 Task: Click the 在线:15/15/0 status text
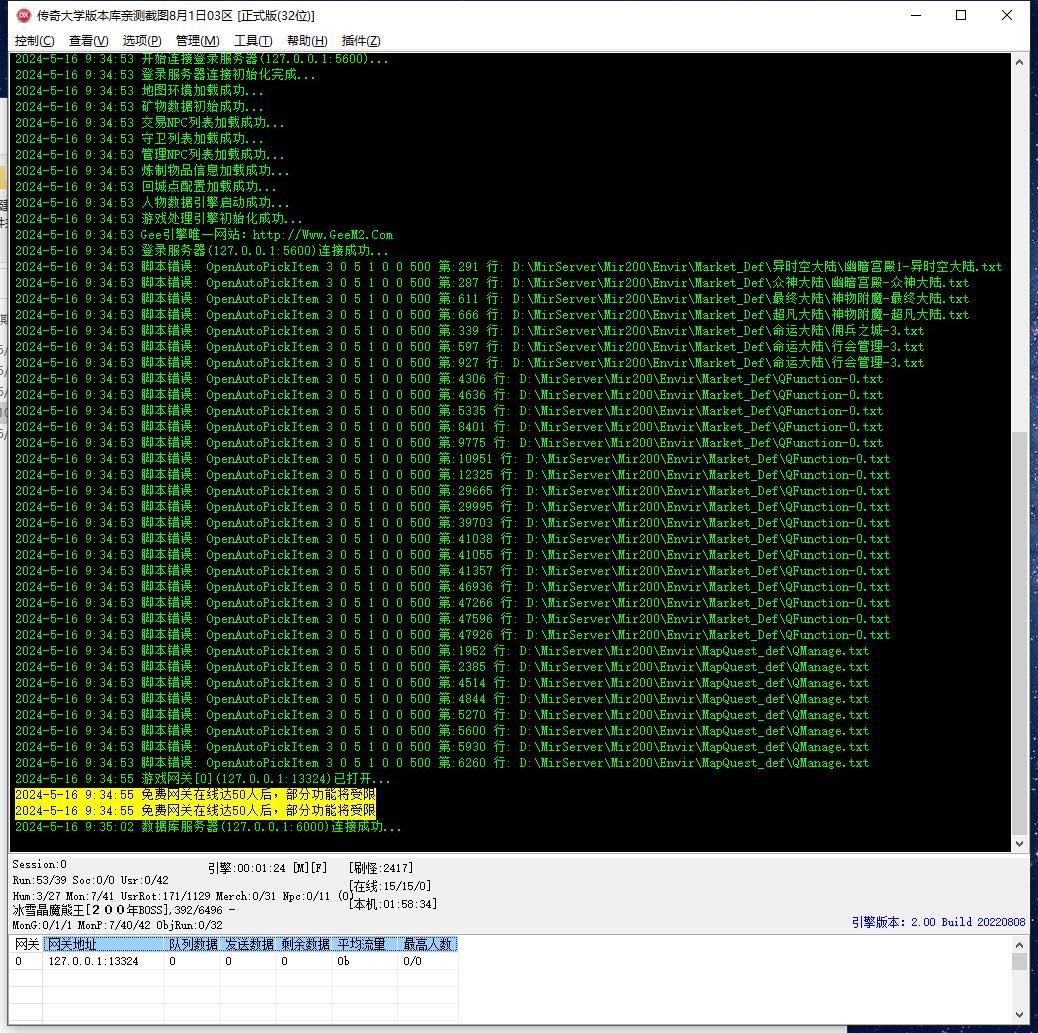pyautogui.click(x=390, y=886)
